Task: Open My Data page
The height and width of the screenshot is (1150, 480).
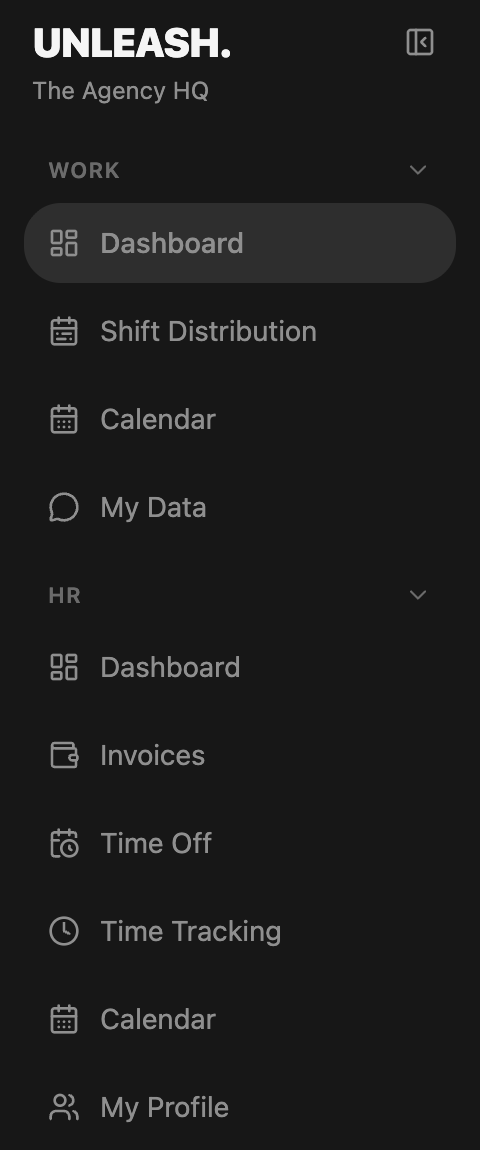Action: coord(240,507)
